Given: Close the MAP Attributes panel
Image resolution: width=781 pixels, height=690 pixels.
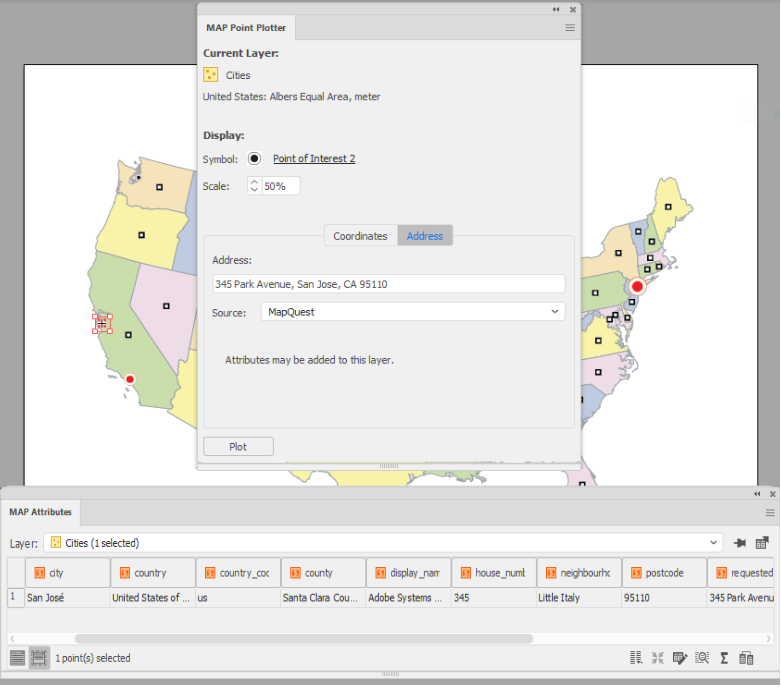Looking at the screenshot, I should point(773,494).
